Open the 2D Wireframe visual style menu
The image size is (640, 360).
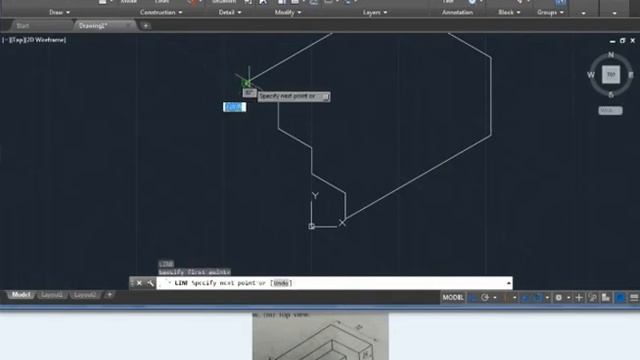(45, 40)
